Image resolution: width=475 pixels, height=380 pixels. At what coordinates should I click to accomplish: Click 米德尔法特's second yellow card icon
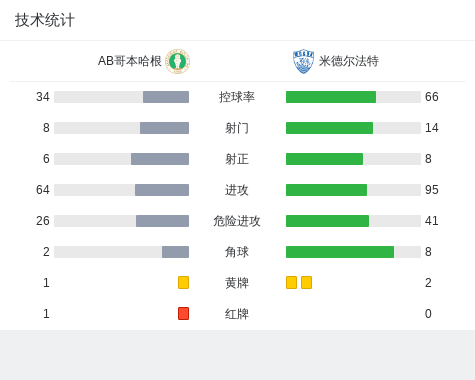(x=306, y=282)
